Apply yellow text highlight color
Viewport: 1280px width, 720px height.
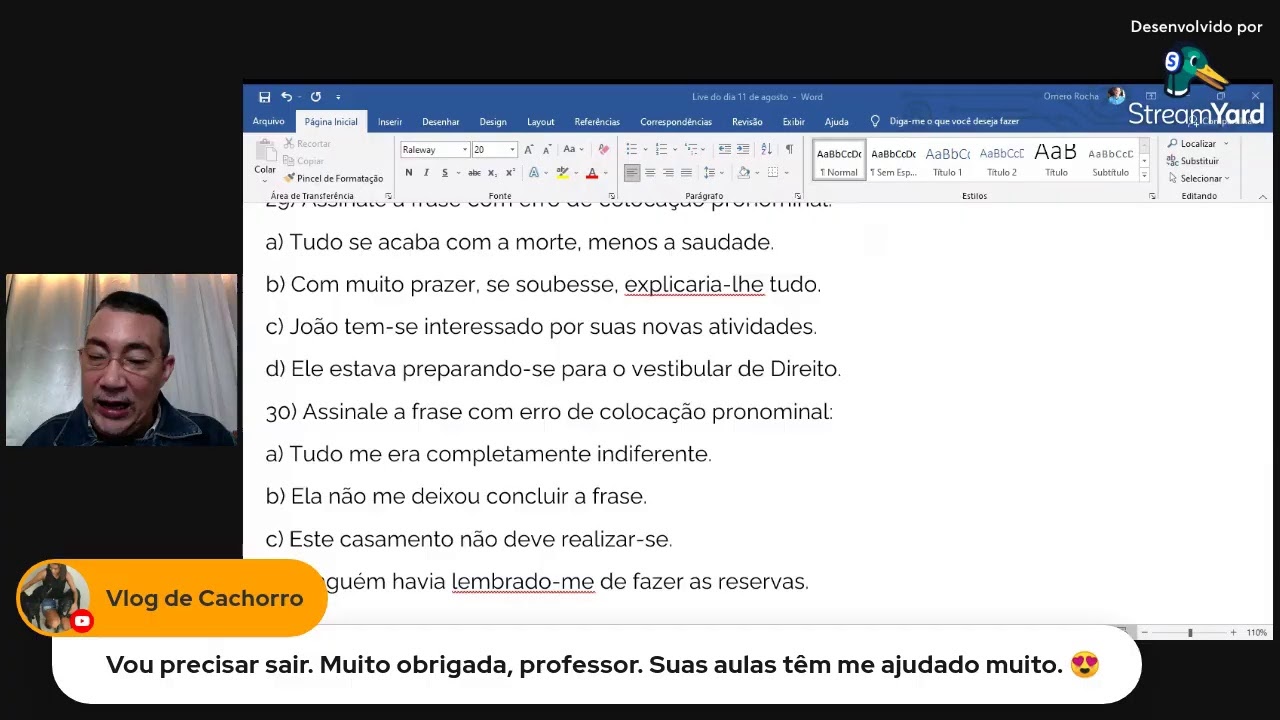coord(562,173)
